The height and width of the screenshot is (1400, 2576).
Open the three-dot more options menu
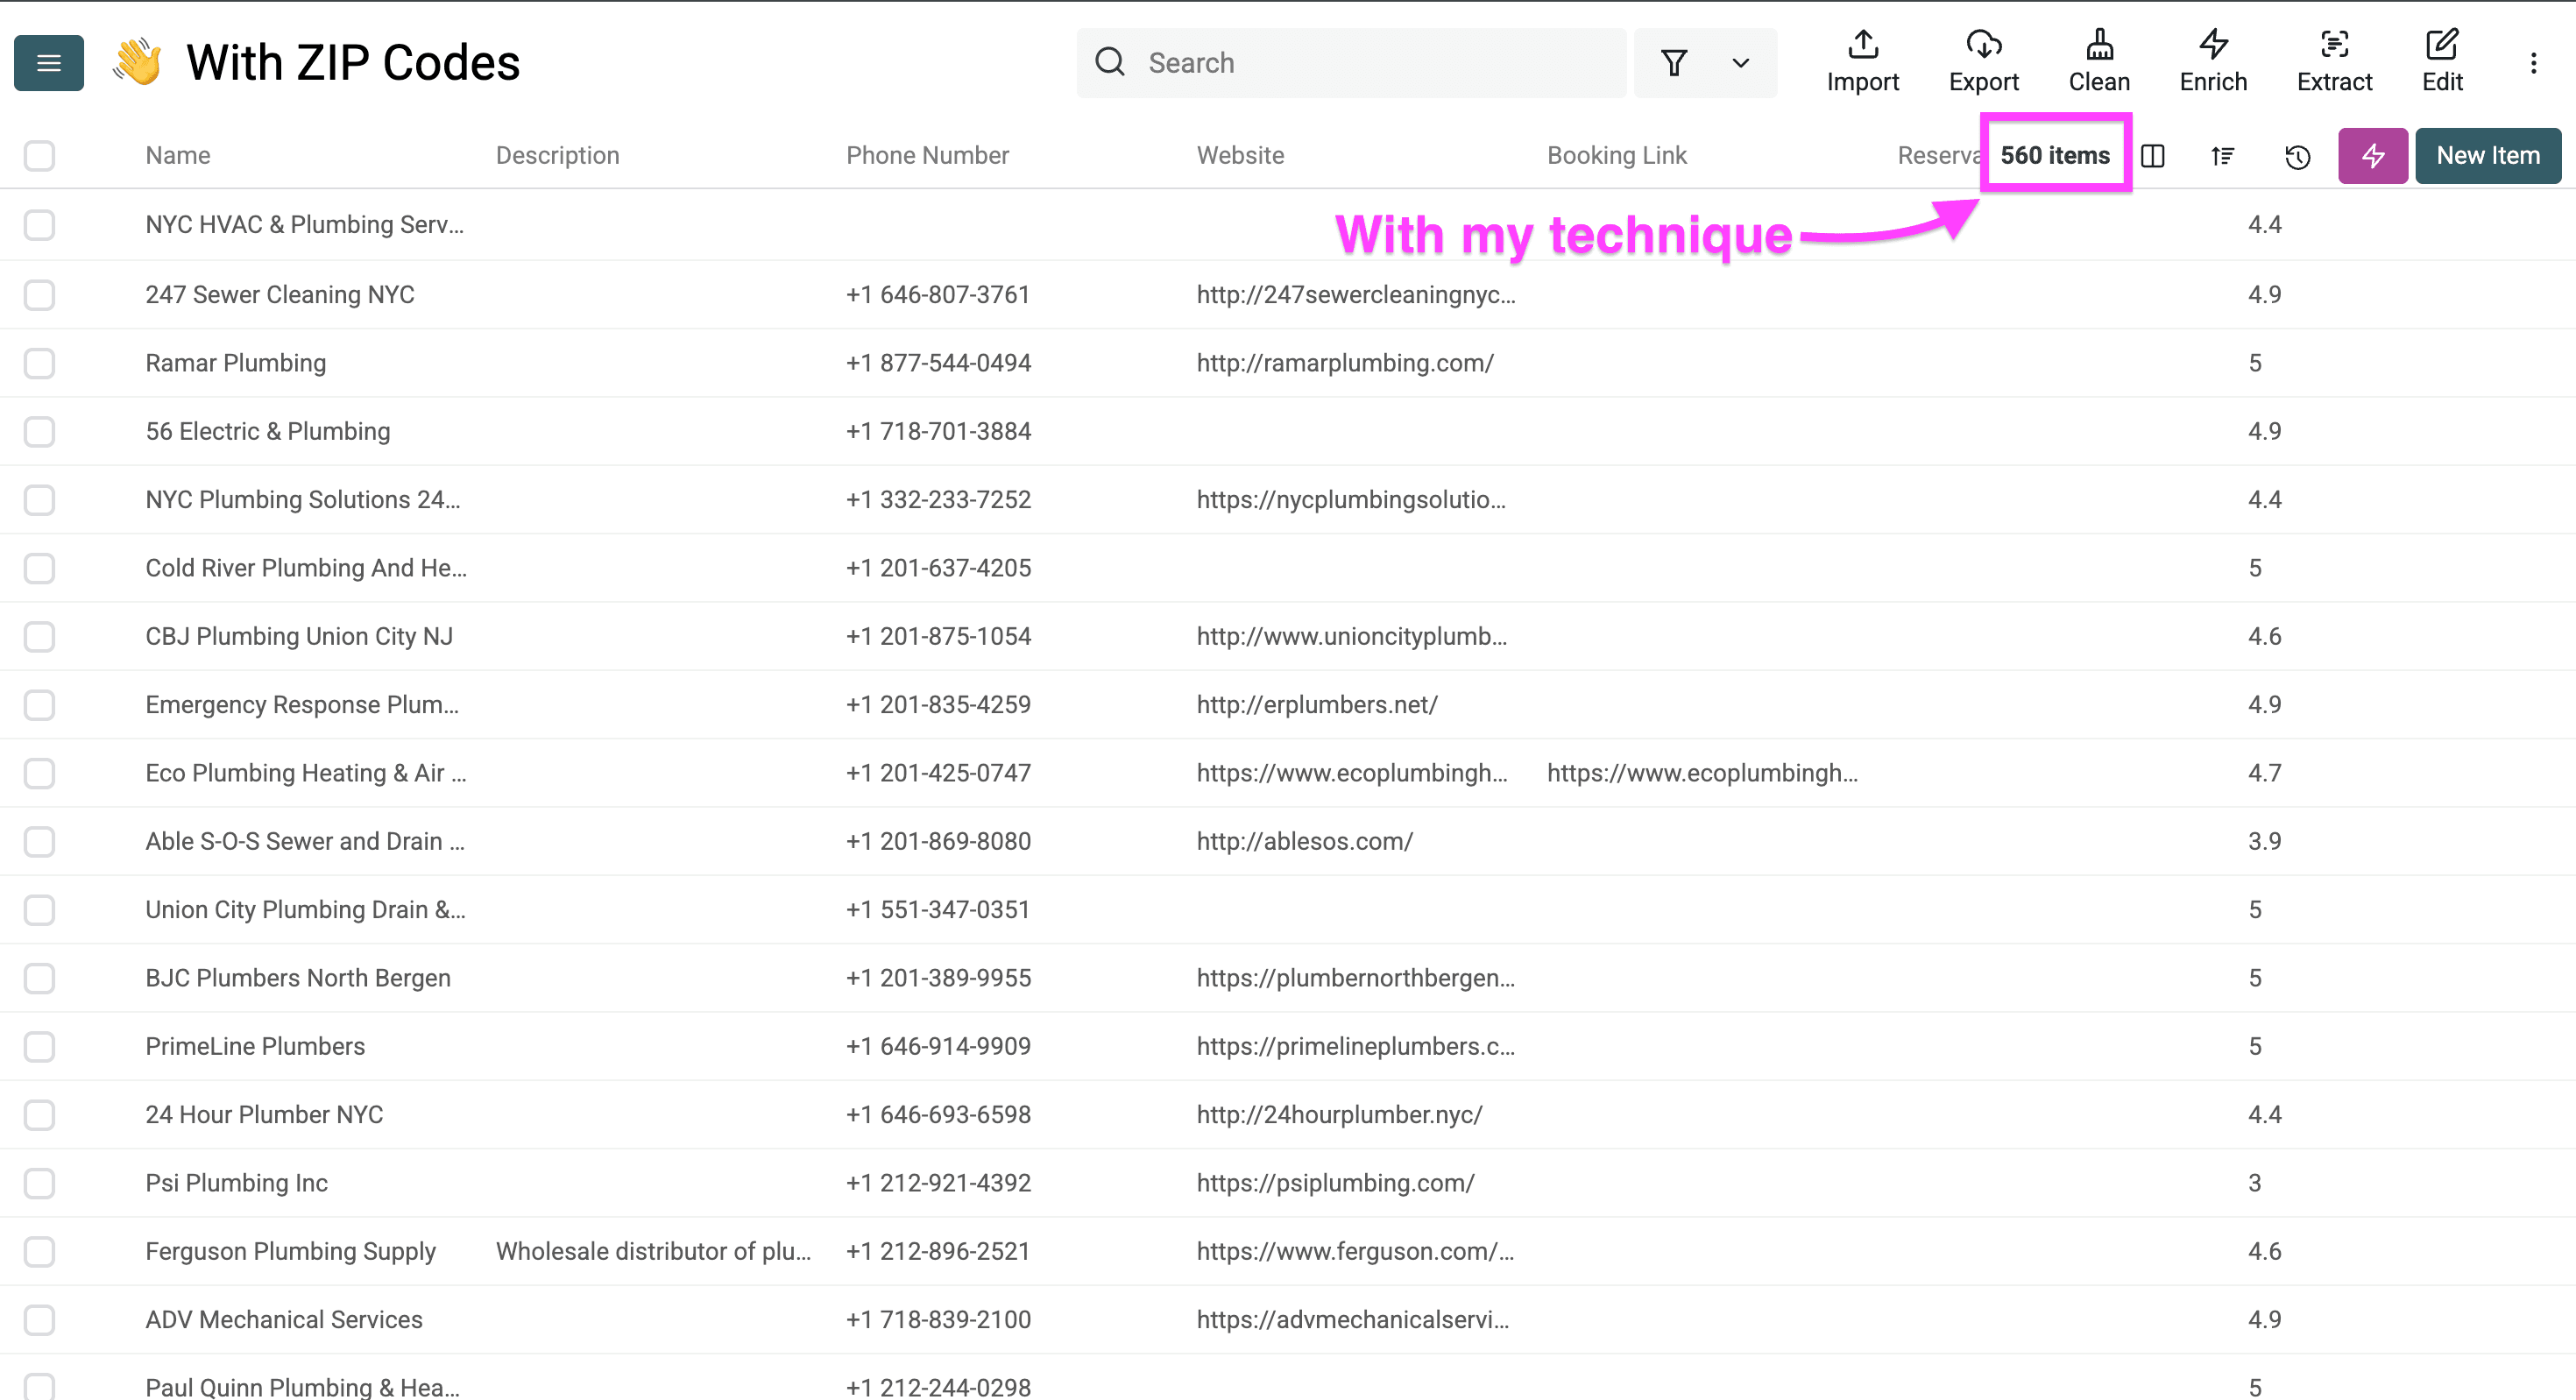click(2533, 63)
